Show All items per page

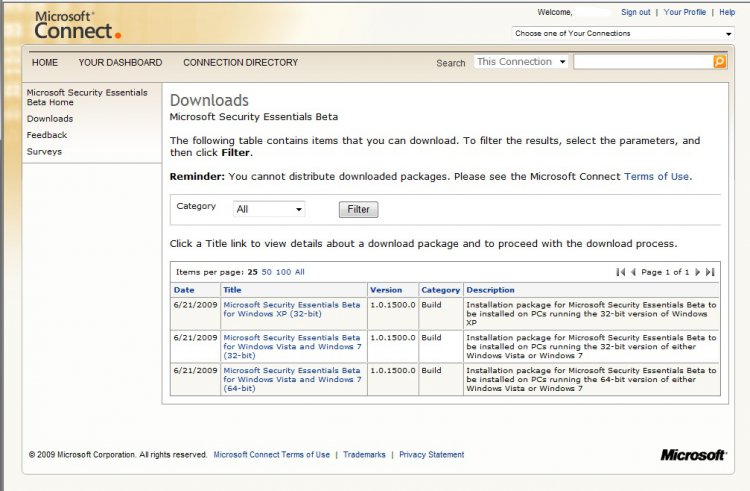(x=299, y=272)
